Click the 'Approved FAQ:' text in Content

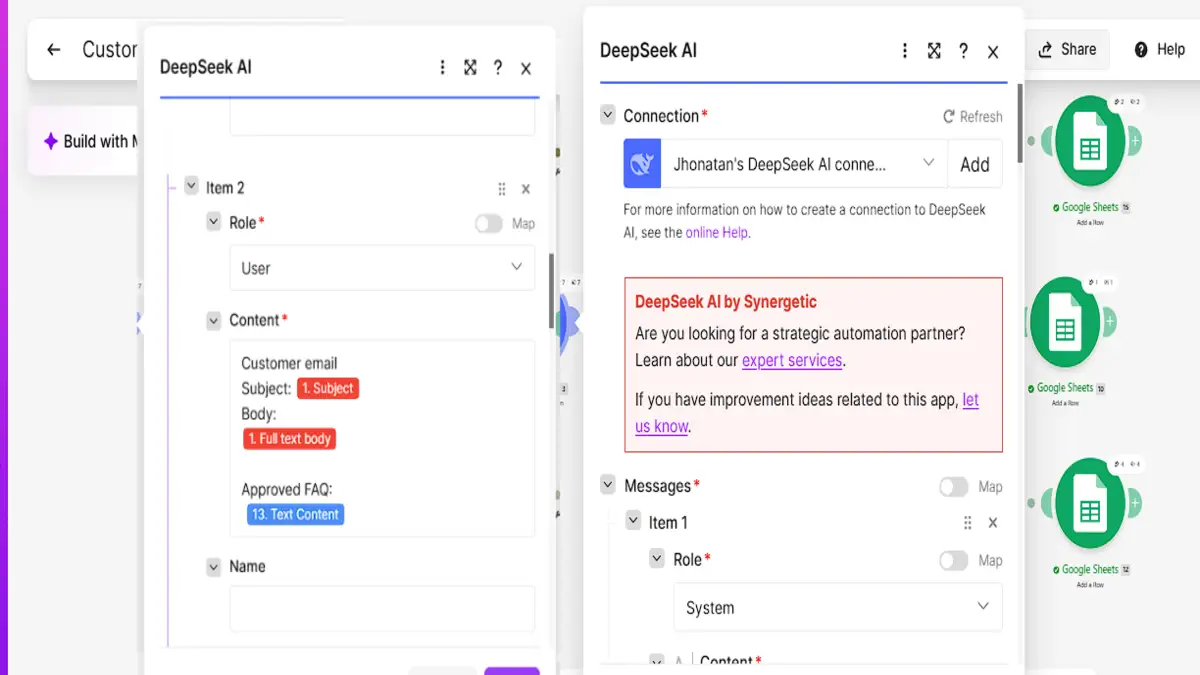[x=286, y=489]
